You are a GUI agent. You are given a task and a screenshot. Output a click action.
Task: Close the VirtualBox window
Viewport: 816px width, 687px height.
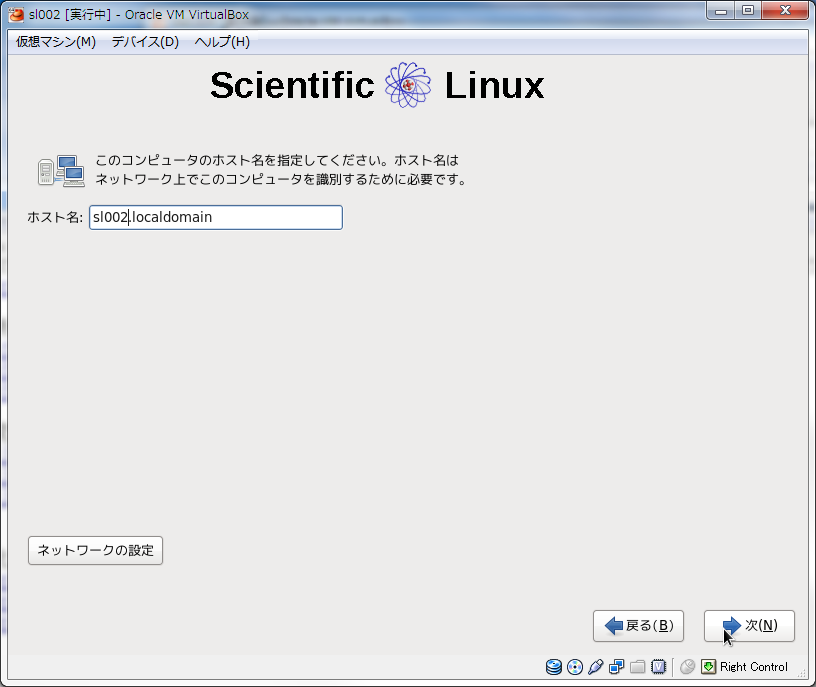click(785, 10)
